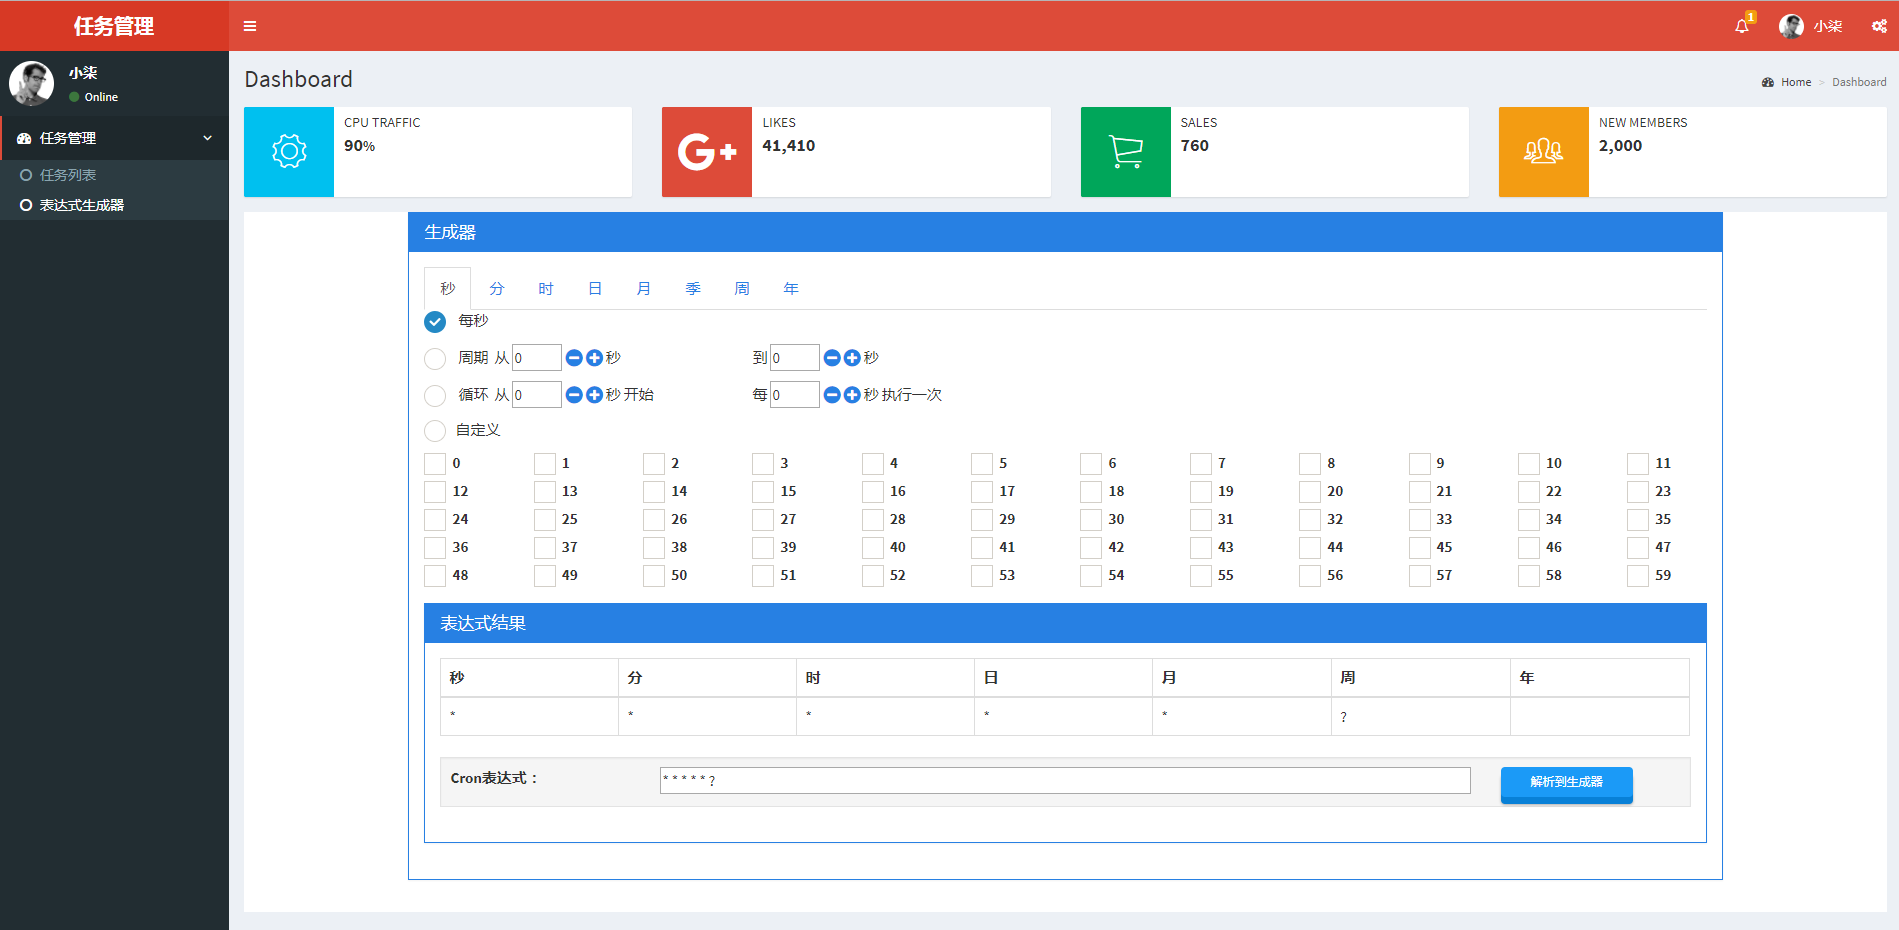This screenshot has height=930, width=1899.
Task: Open the settings gears icon in header
Action: click(x=1879, y=26)
